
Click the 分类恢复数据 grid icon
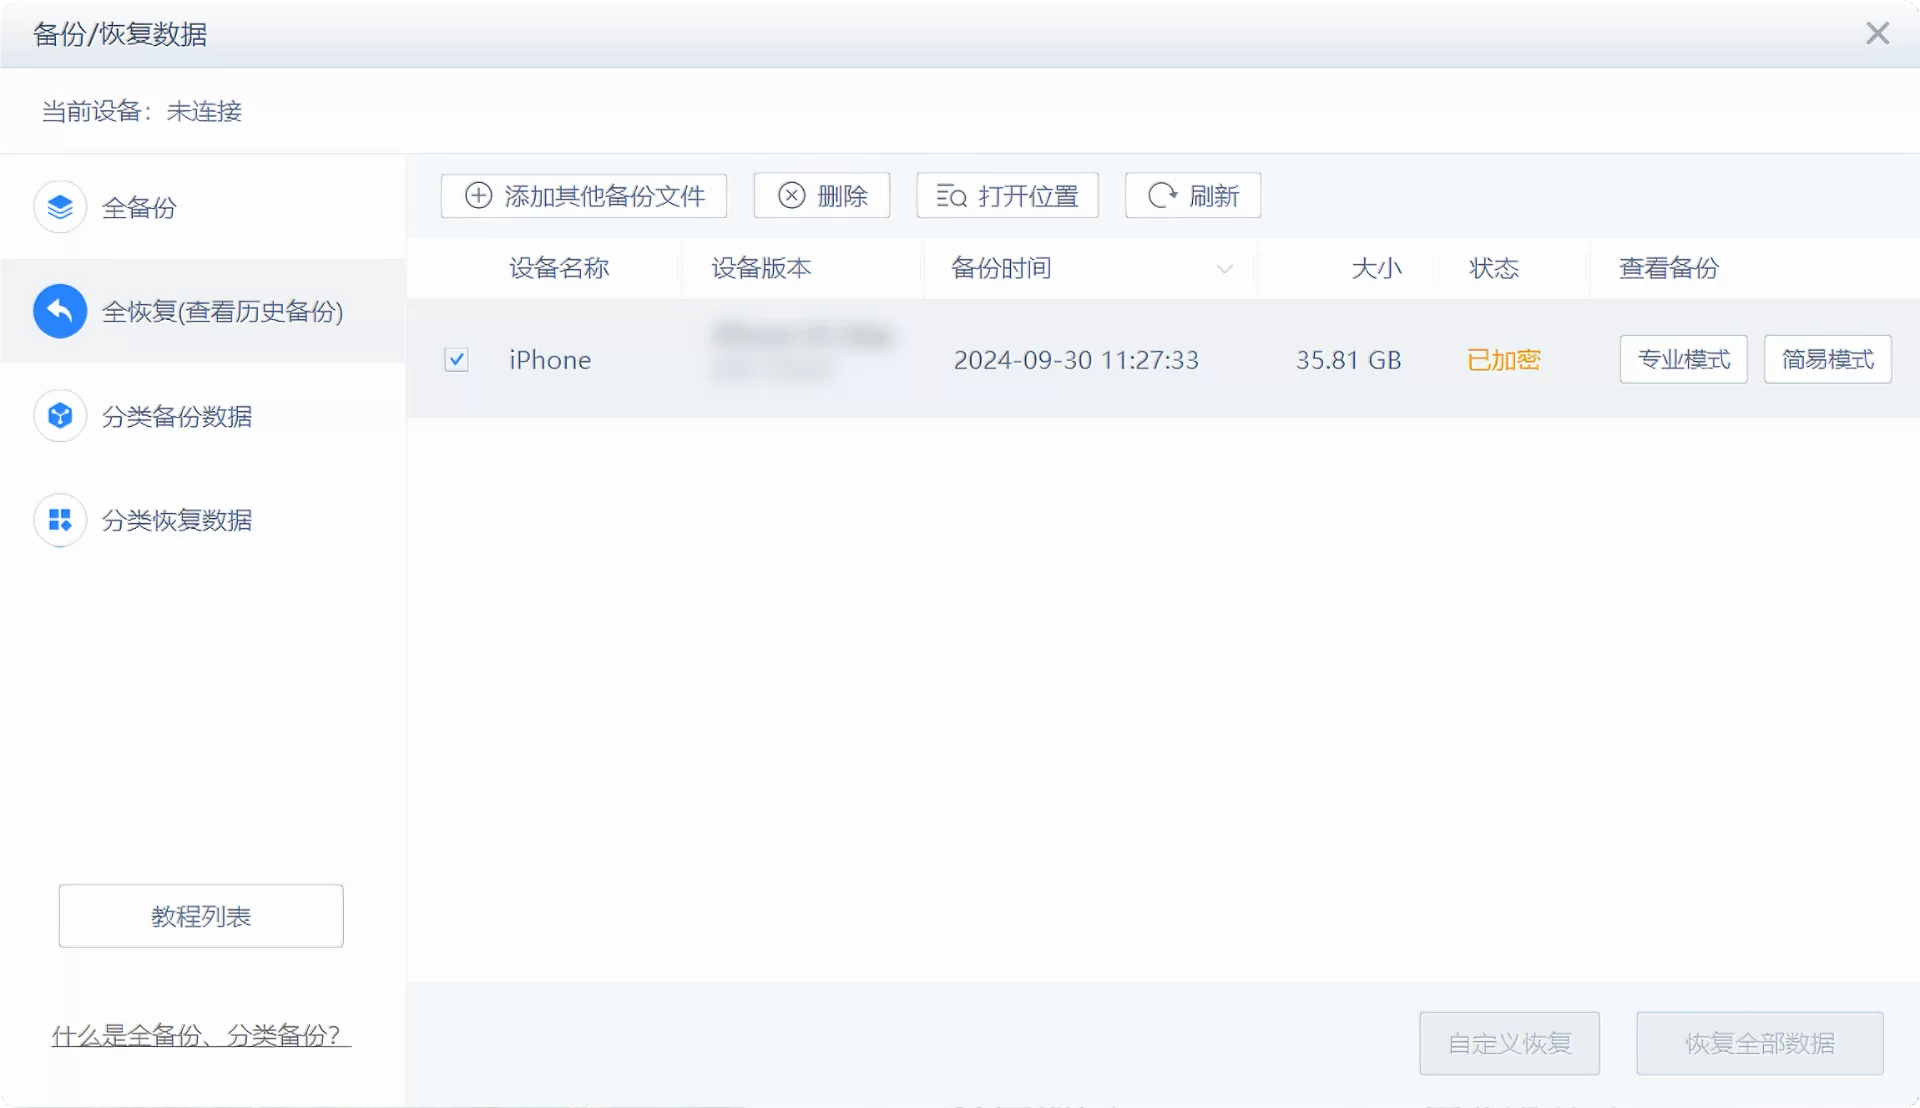(59, 520)
